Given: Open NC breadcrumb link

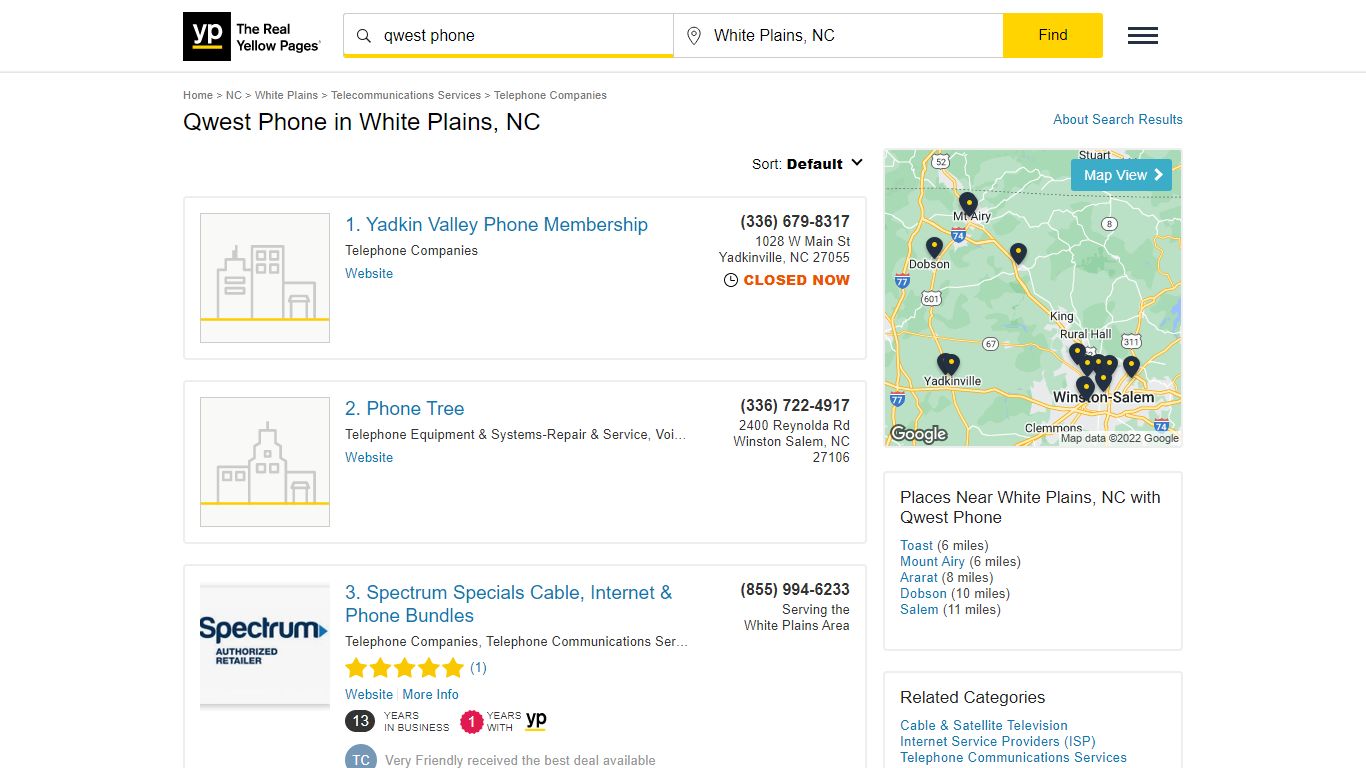Looking at the screenshot, I should point(234,95).
